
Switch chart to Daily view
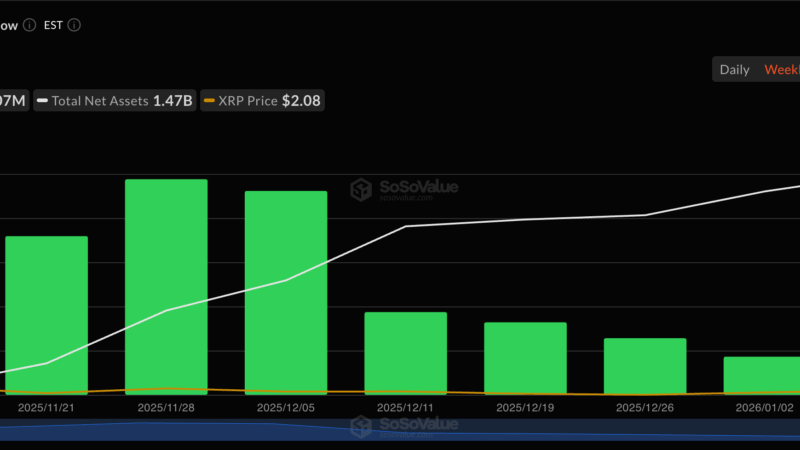coord(734,69)
